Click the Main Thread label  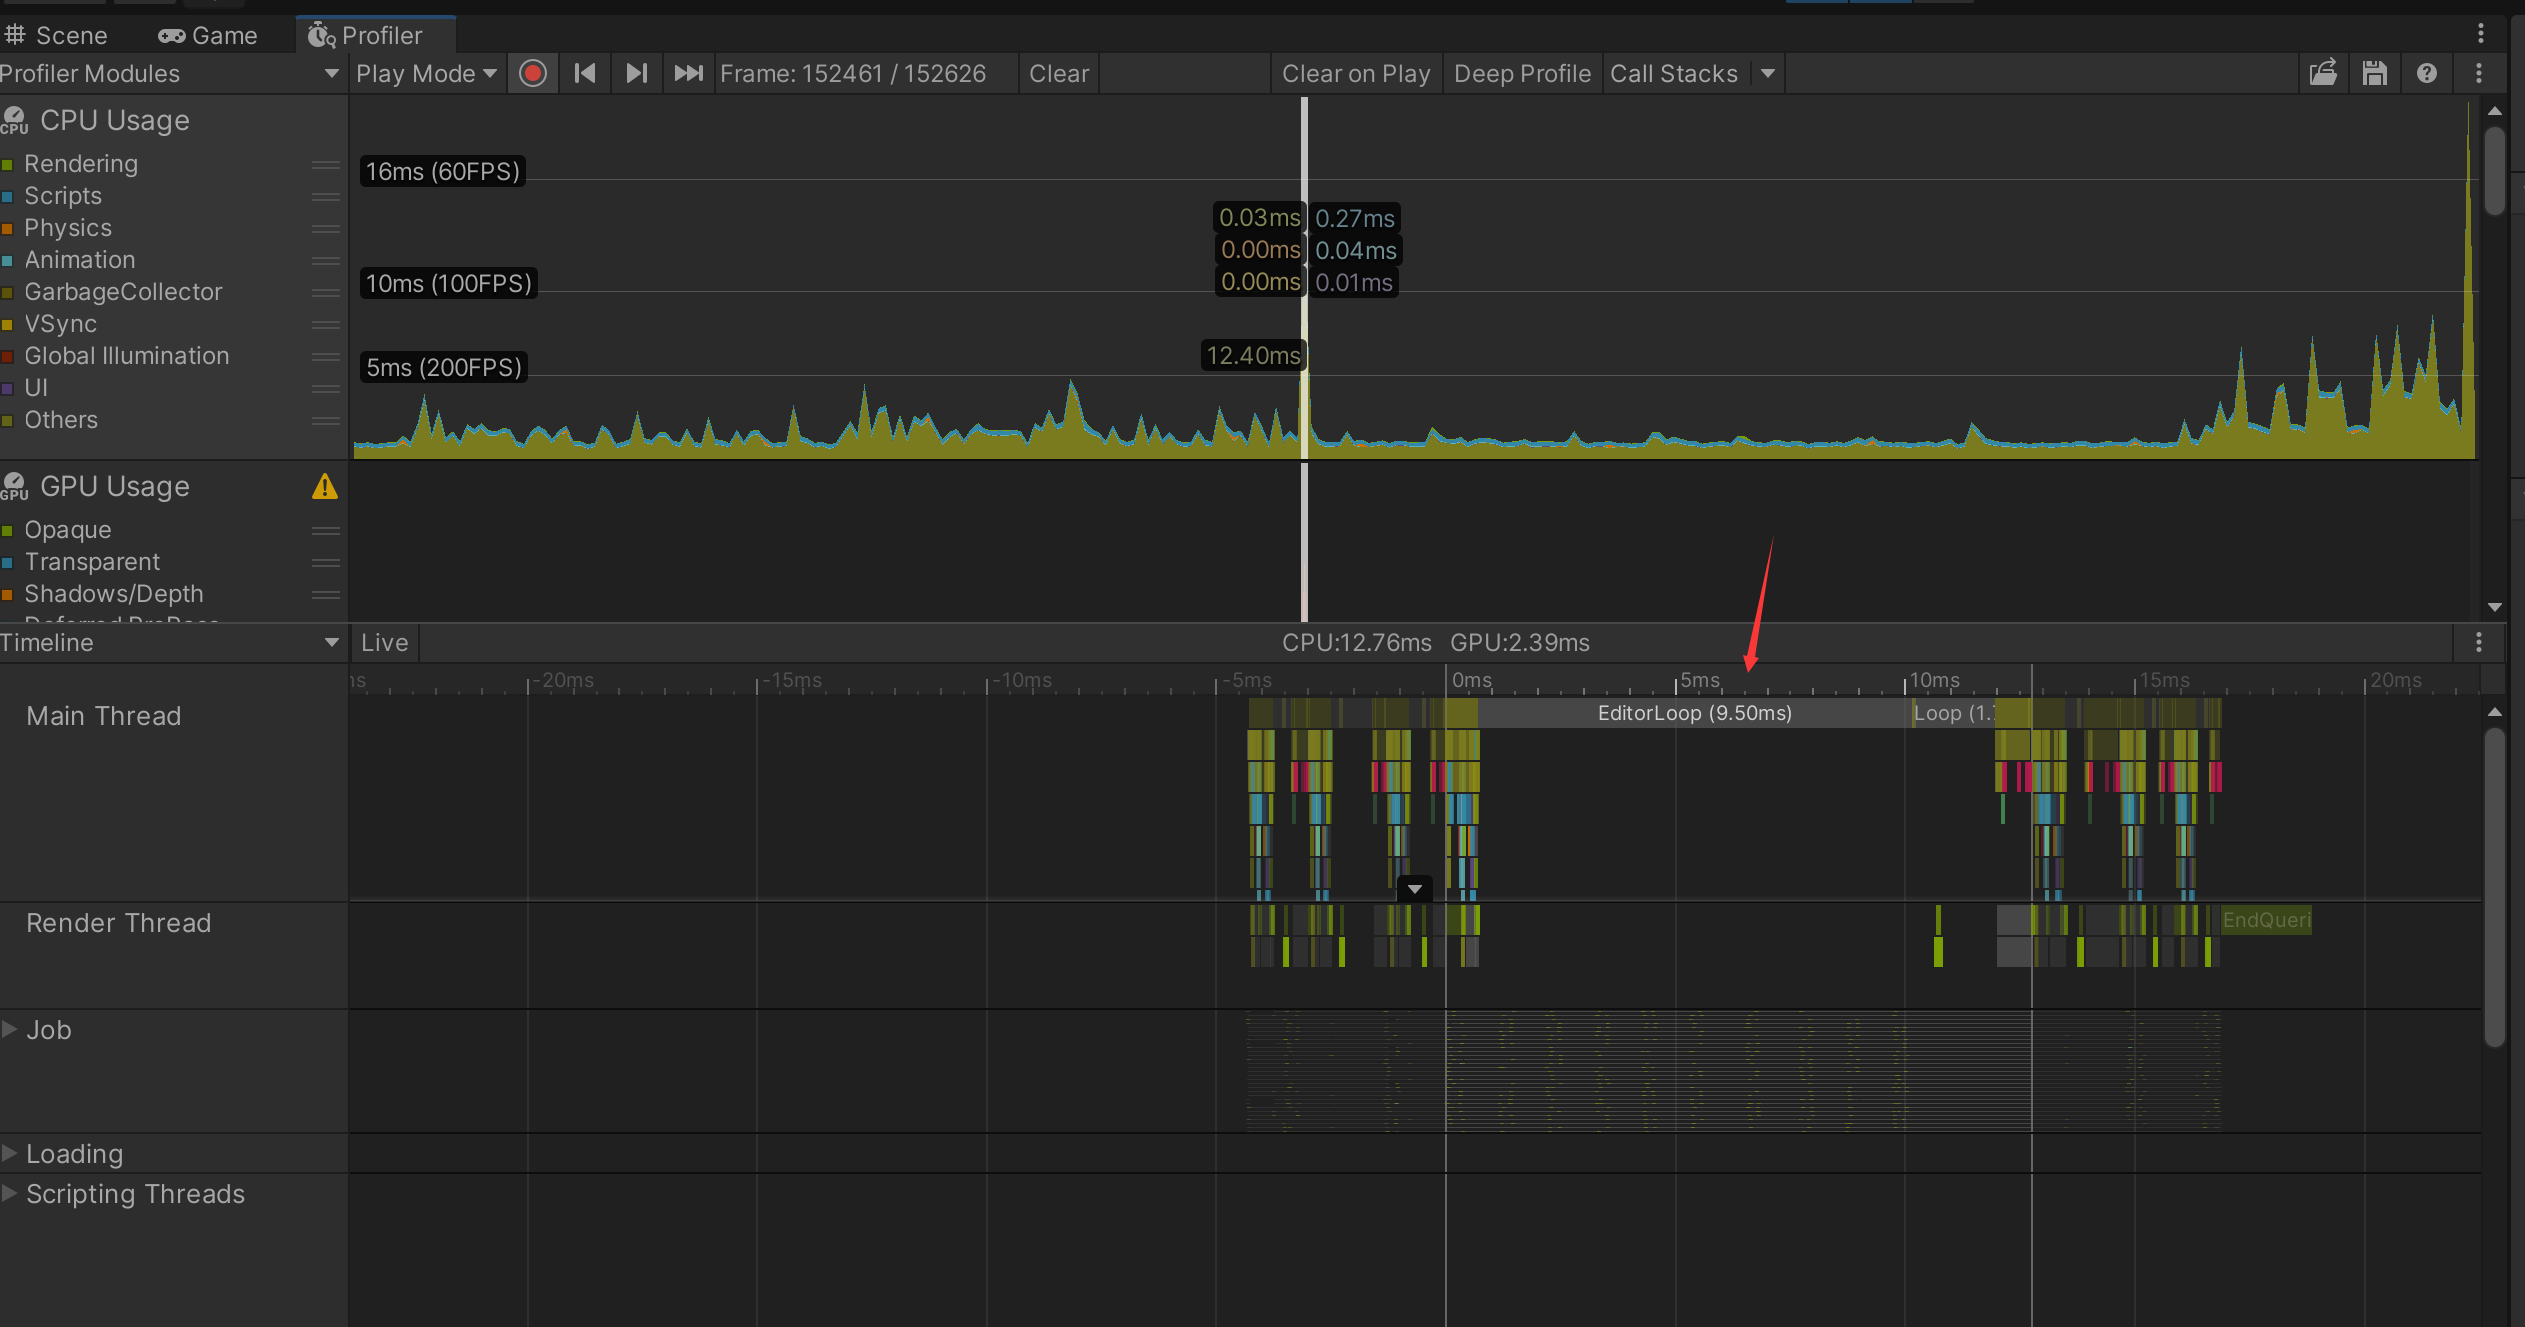pyautogui.click(x=104, y=716)
